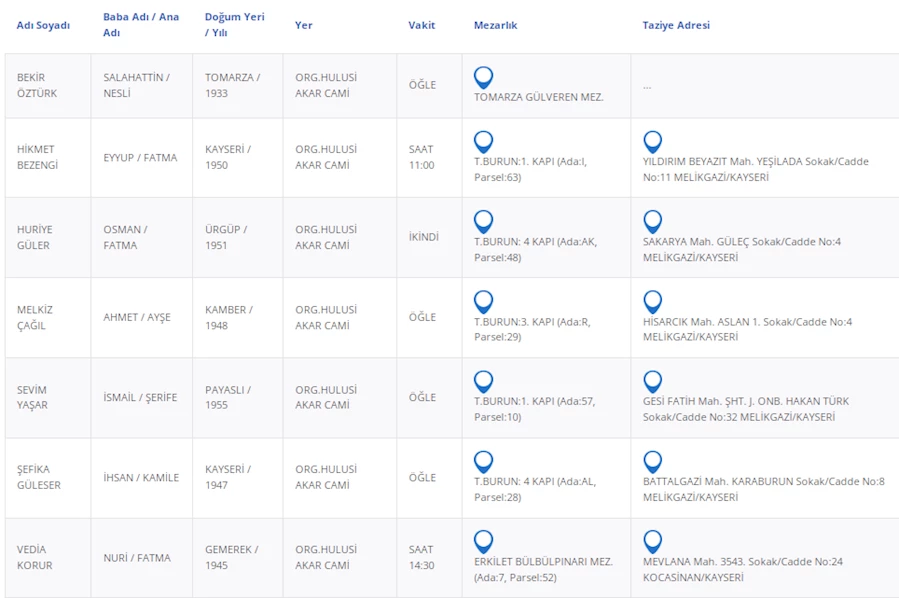Screen dimensions: 899x598
Task: Select the Mezarlık column header
Action: 495,25
